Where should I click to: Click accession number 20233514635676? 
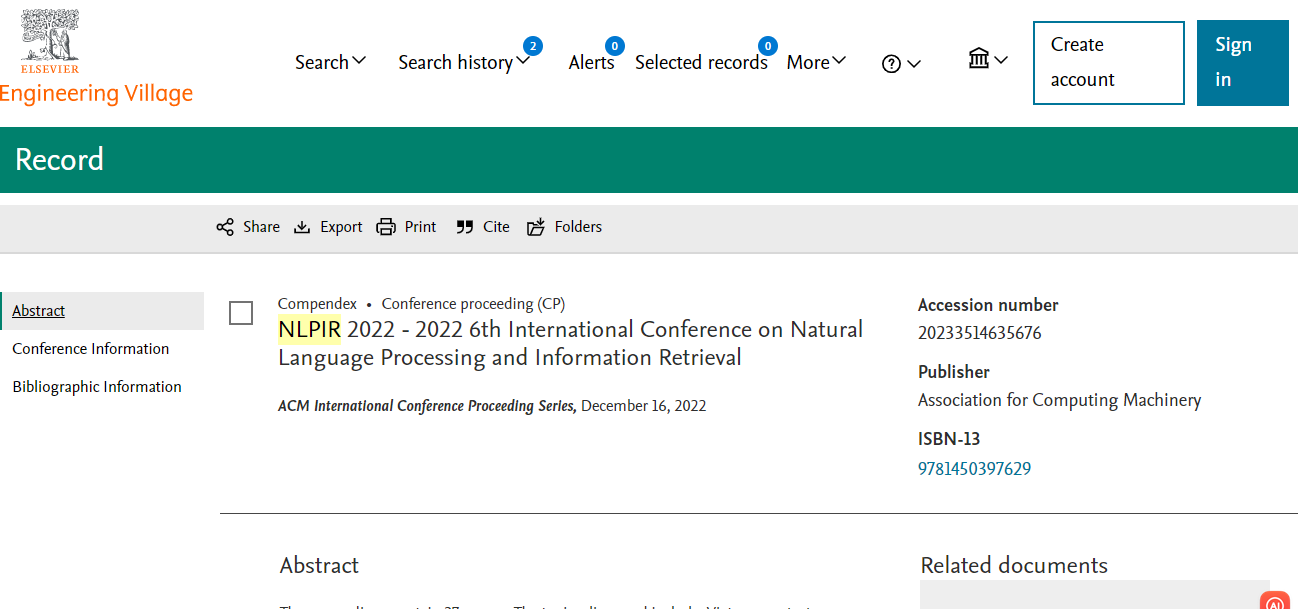[980, 333]
